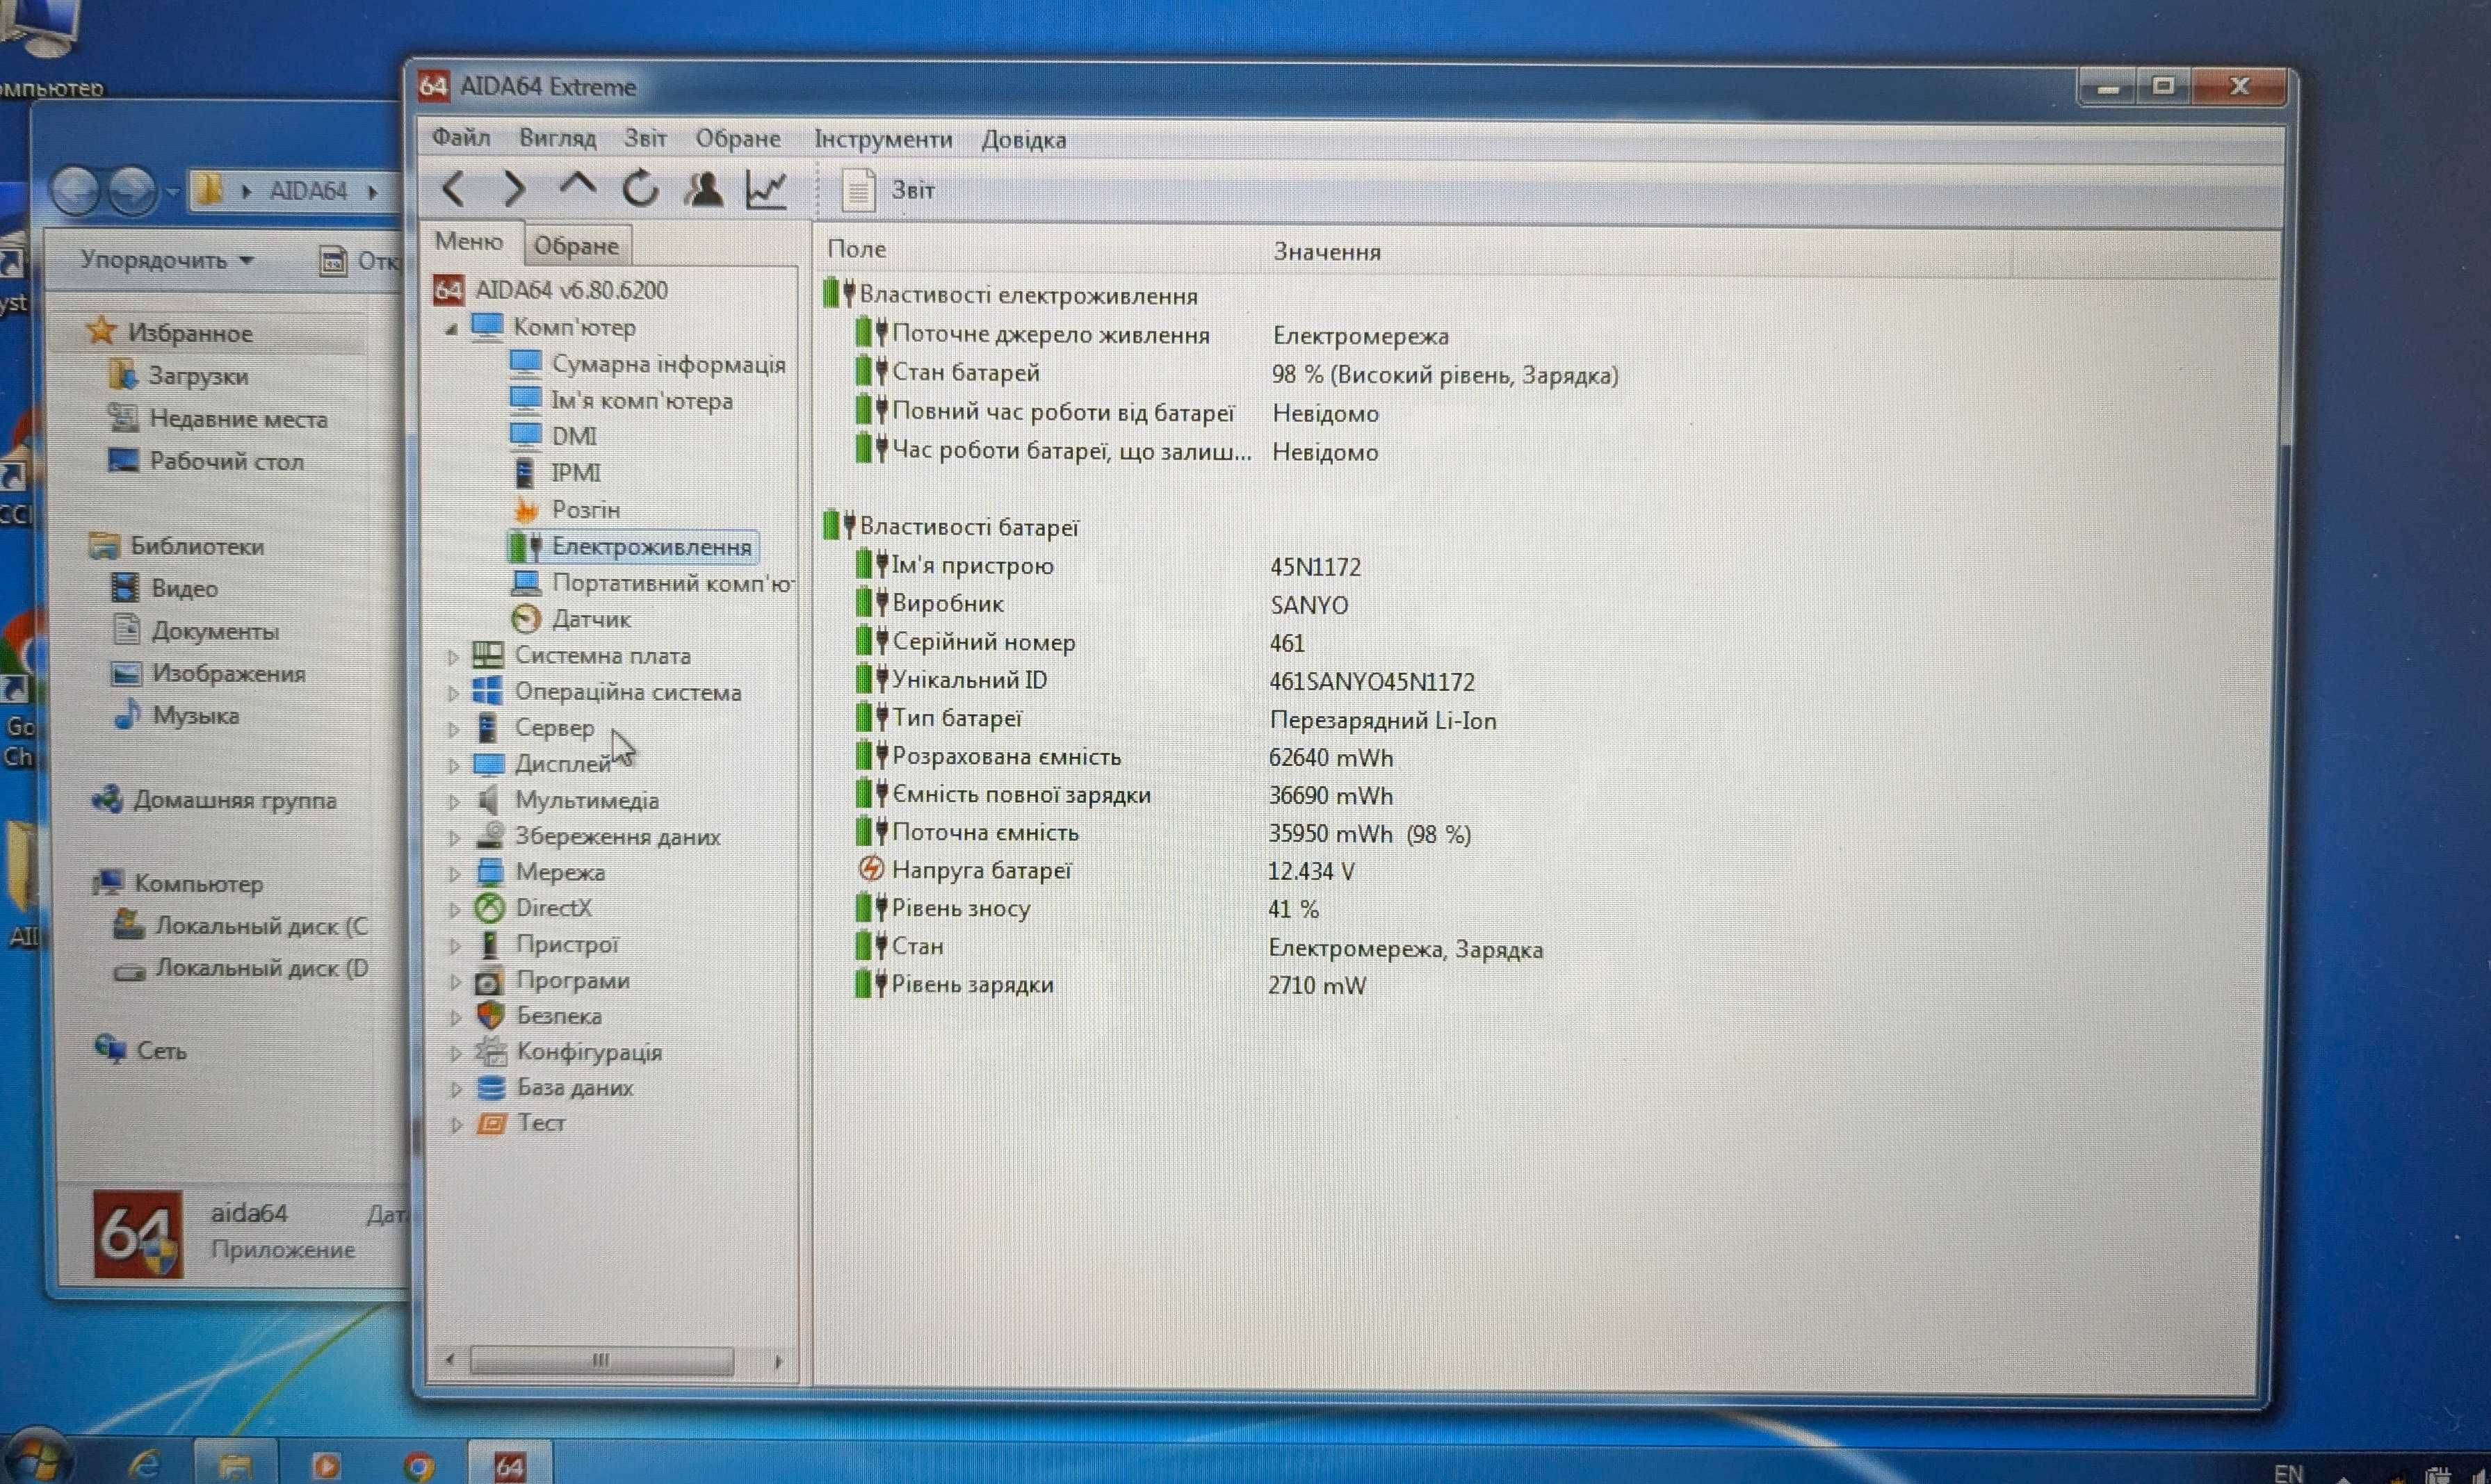
Task: Open Рабочий стол in Explorer sidebar
Action: [205, 461]
